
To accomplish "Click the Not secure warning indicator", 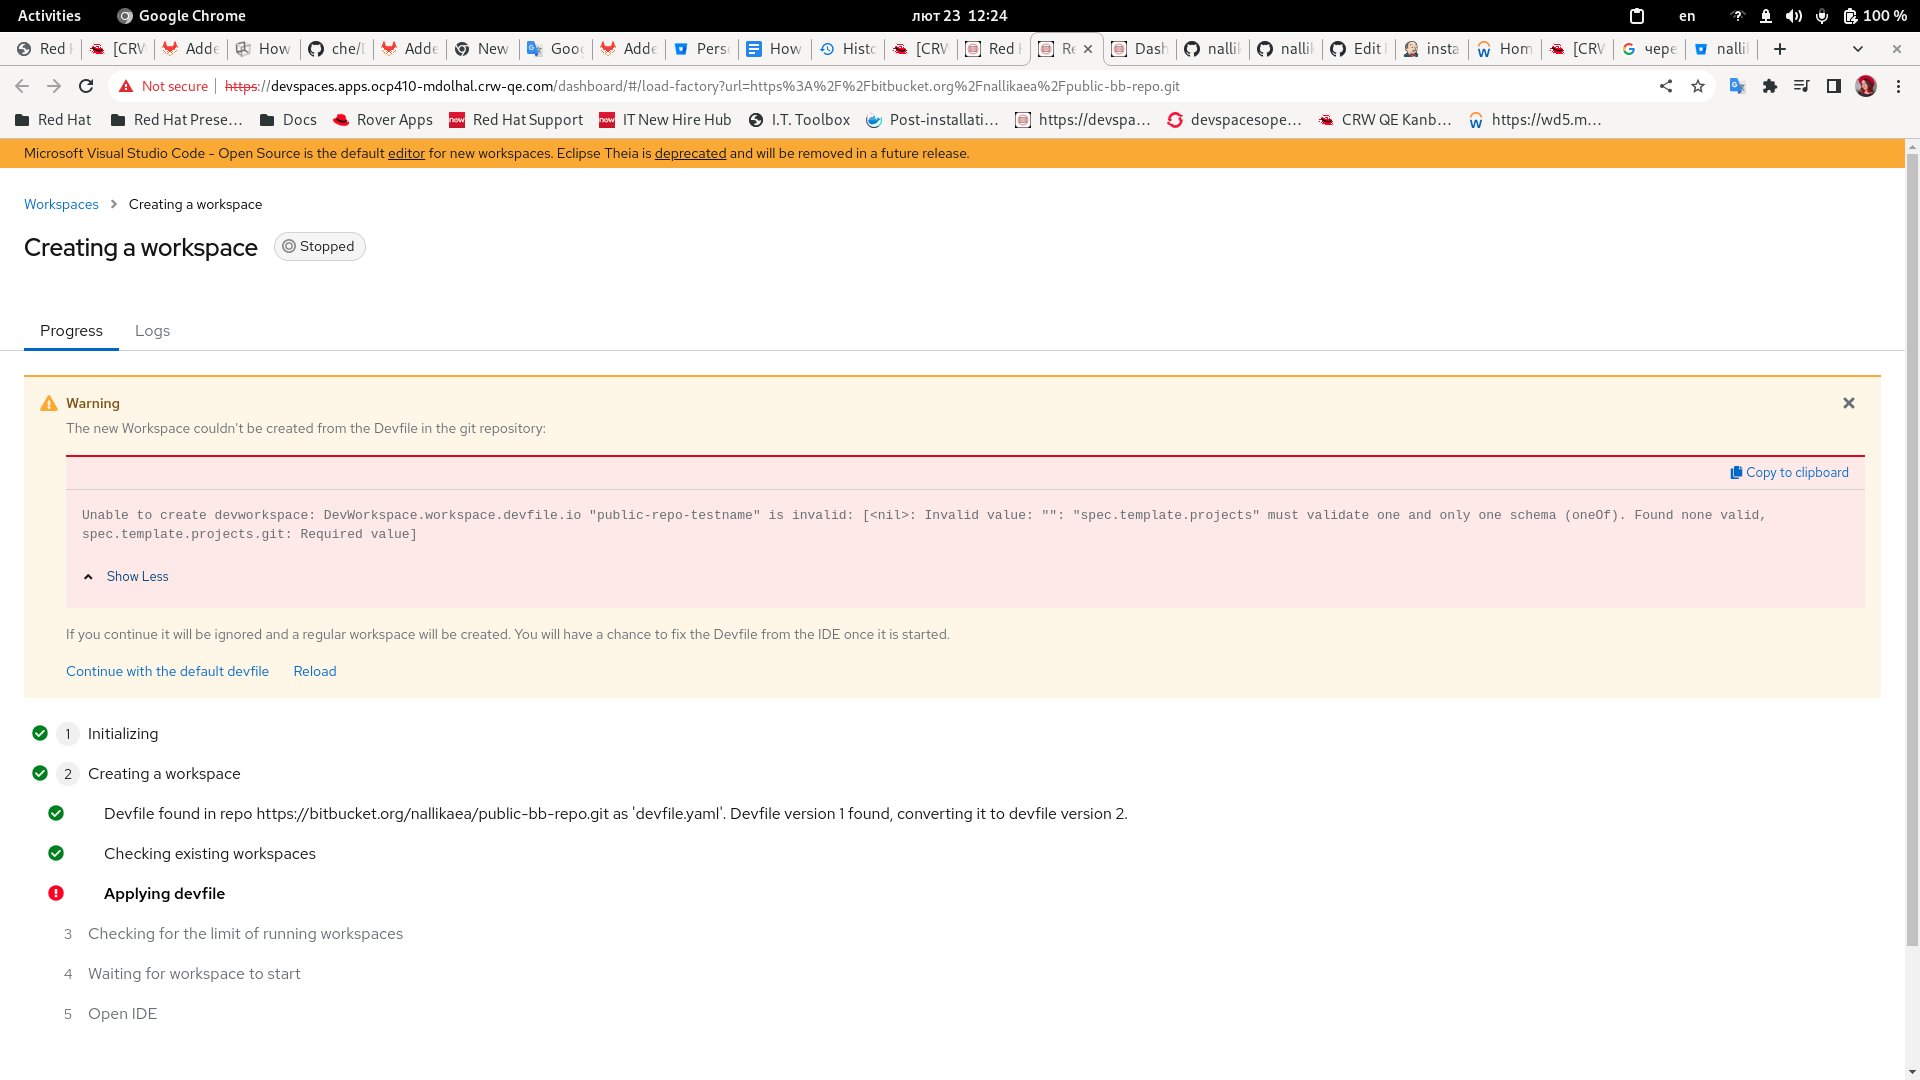I will point(164,87).
